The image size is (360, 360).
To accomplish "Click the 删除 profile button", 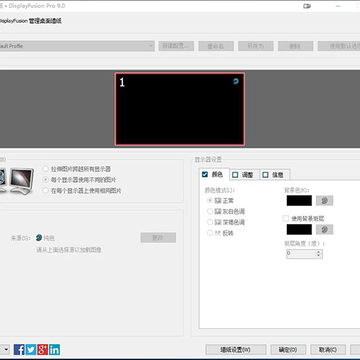I will click(x=295, y=46).
